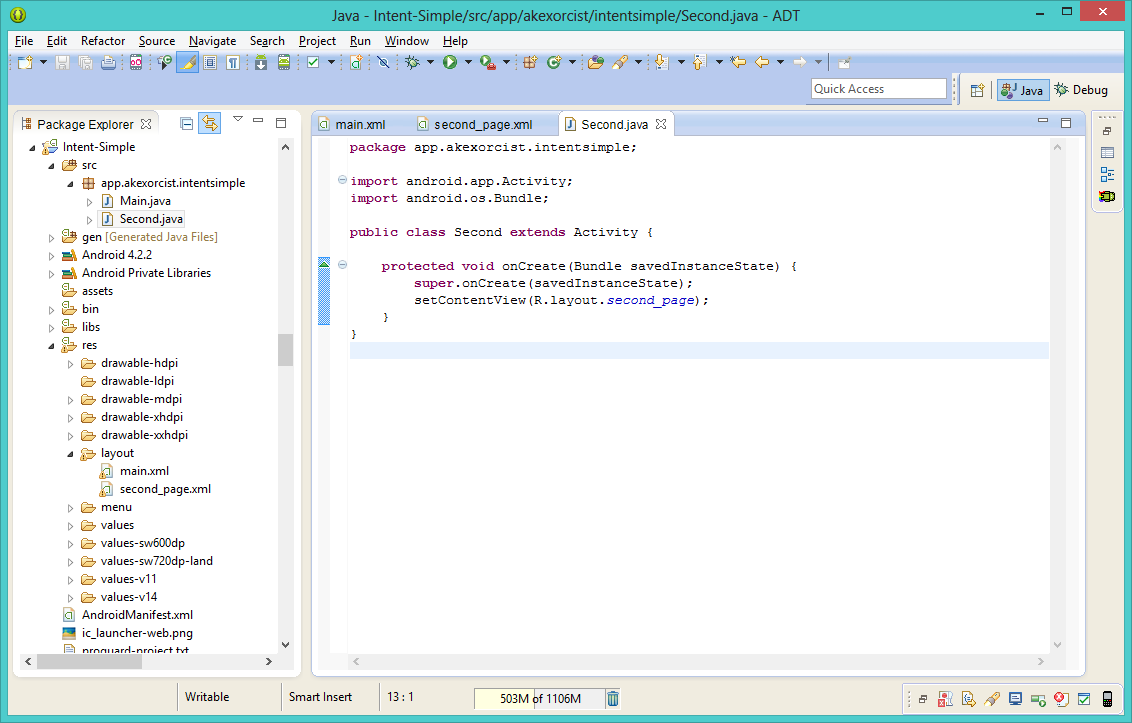Click the blue monitor Console icon in status bar

pos(1015,698)
